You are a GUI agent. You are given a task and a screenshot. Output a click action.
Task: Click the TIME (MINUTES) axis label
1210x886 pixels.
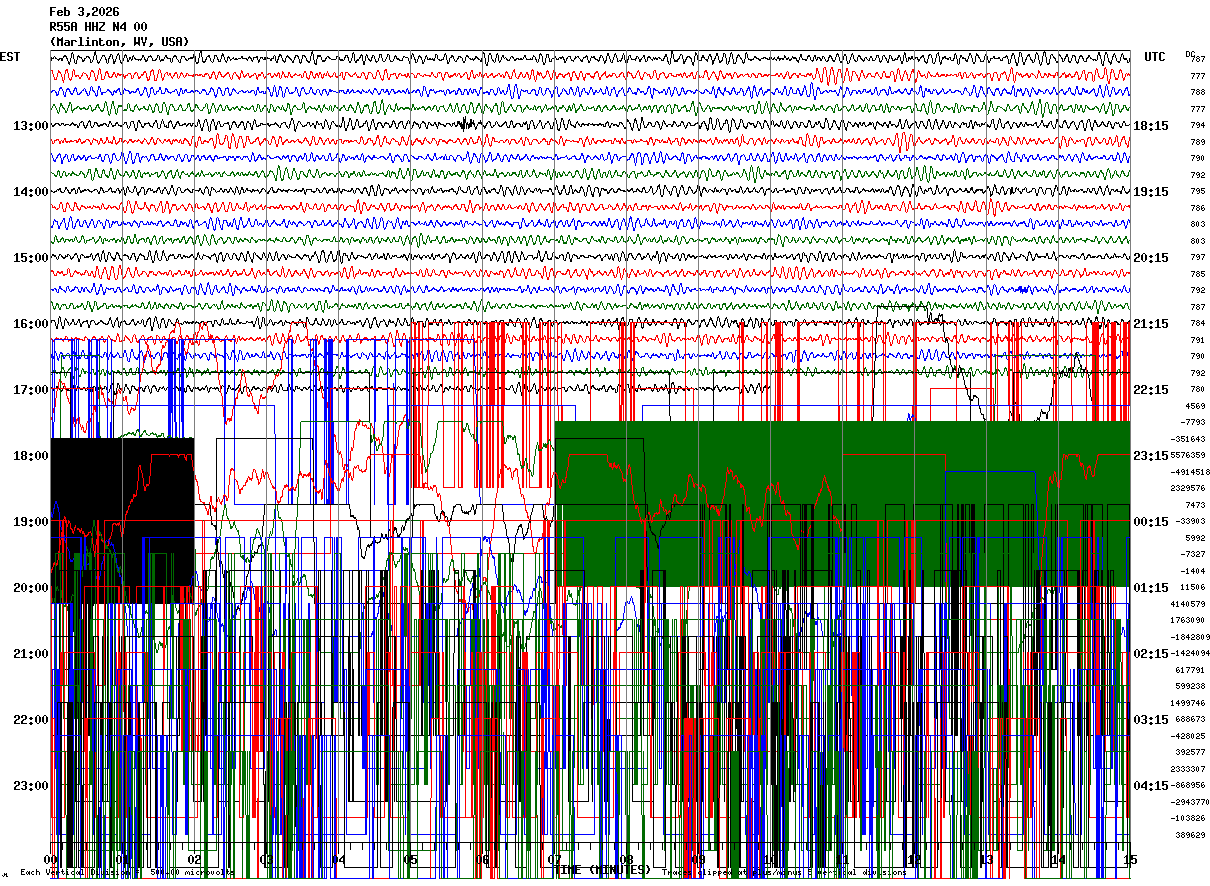[603, 869]
